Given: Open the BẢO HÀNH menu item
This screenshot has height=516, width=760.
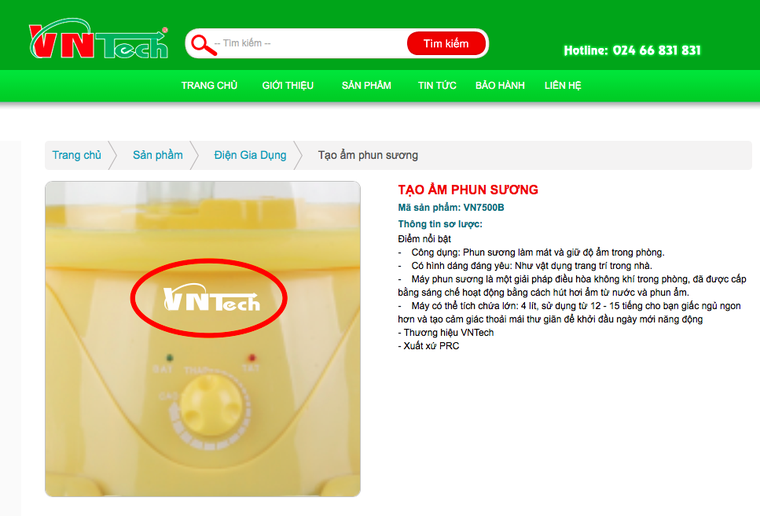Looking at the screenshot, I should pyautogui.click(x=500, y=86).
